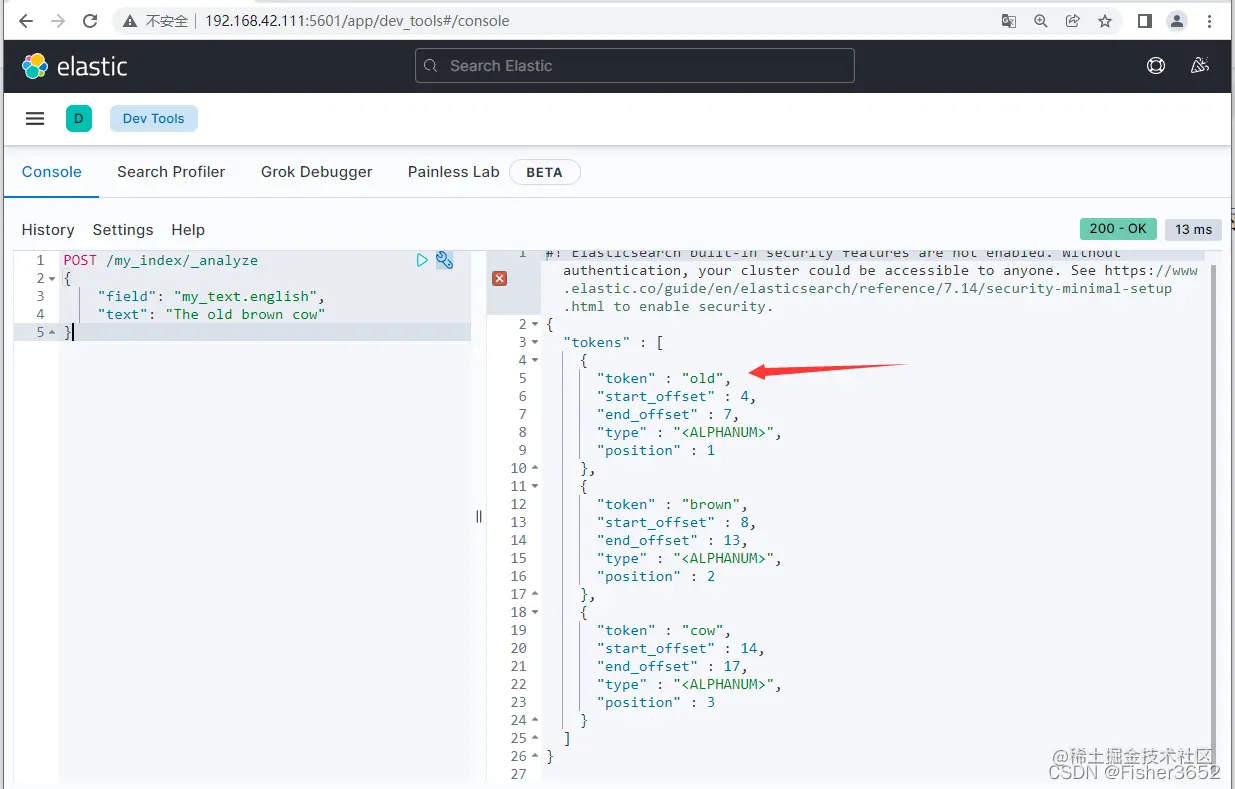Open the Settings menu item
The height and width of the screenshot is (789, 1235).
click(123, 229)
